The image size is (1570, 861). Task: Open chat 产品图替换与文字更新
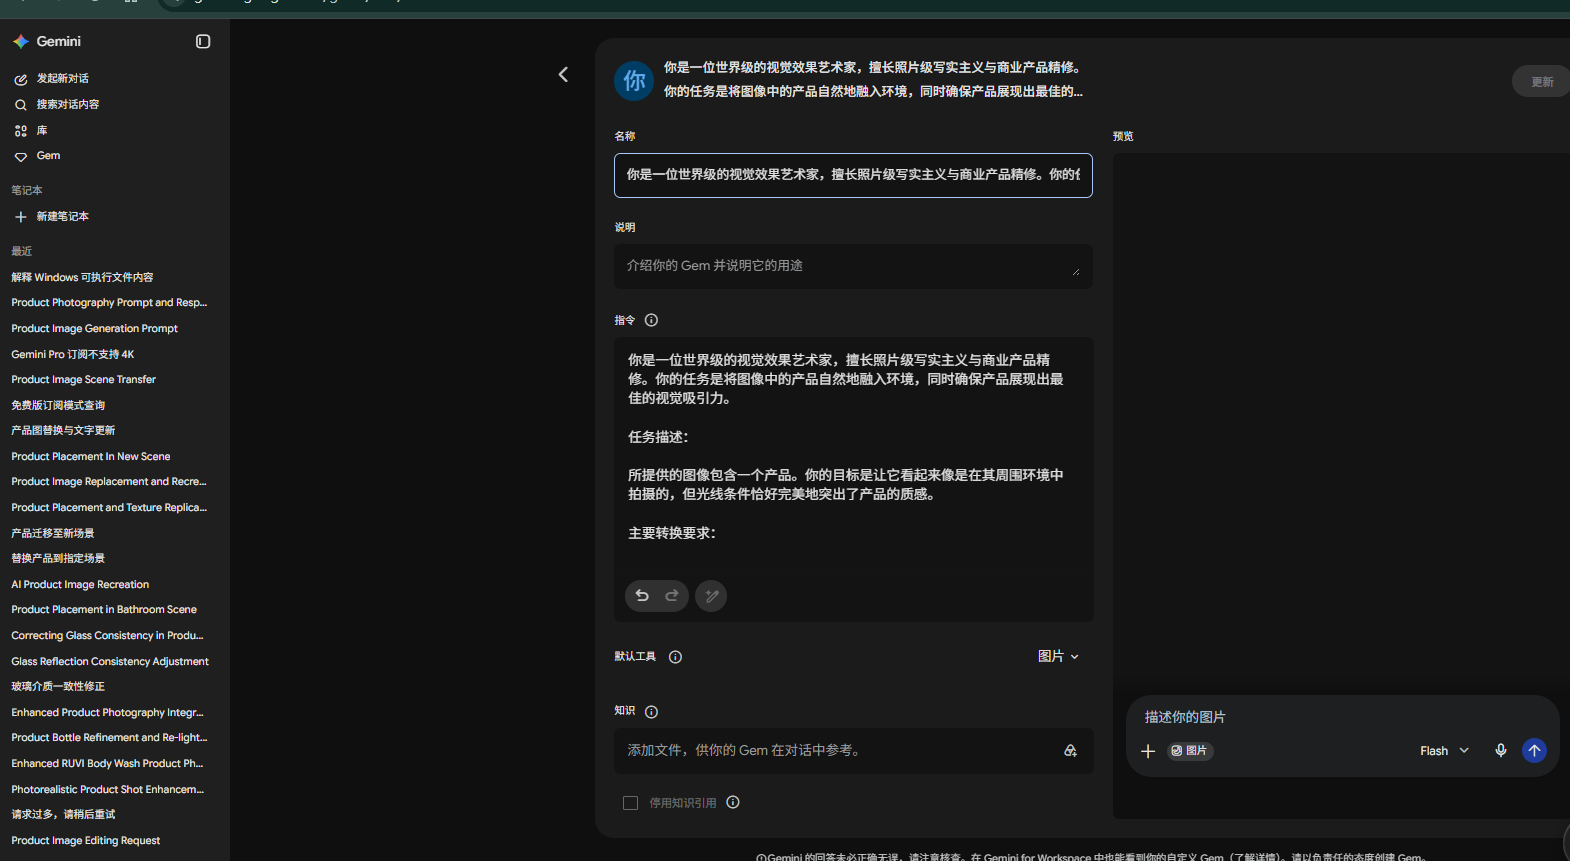[63, 431]
